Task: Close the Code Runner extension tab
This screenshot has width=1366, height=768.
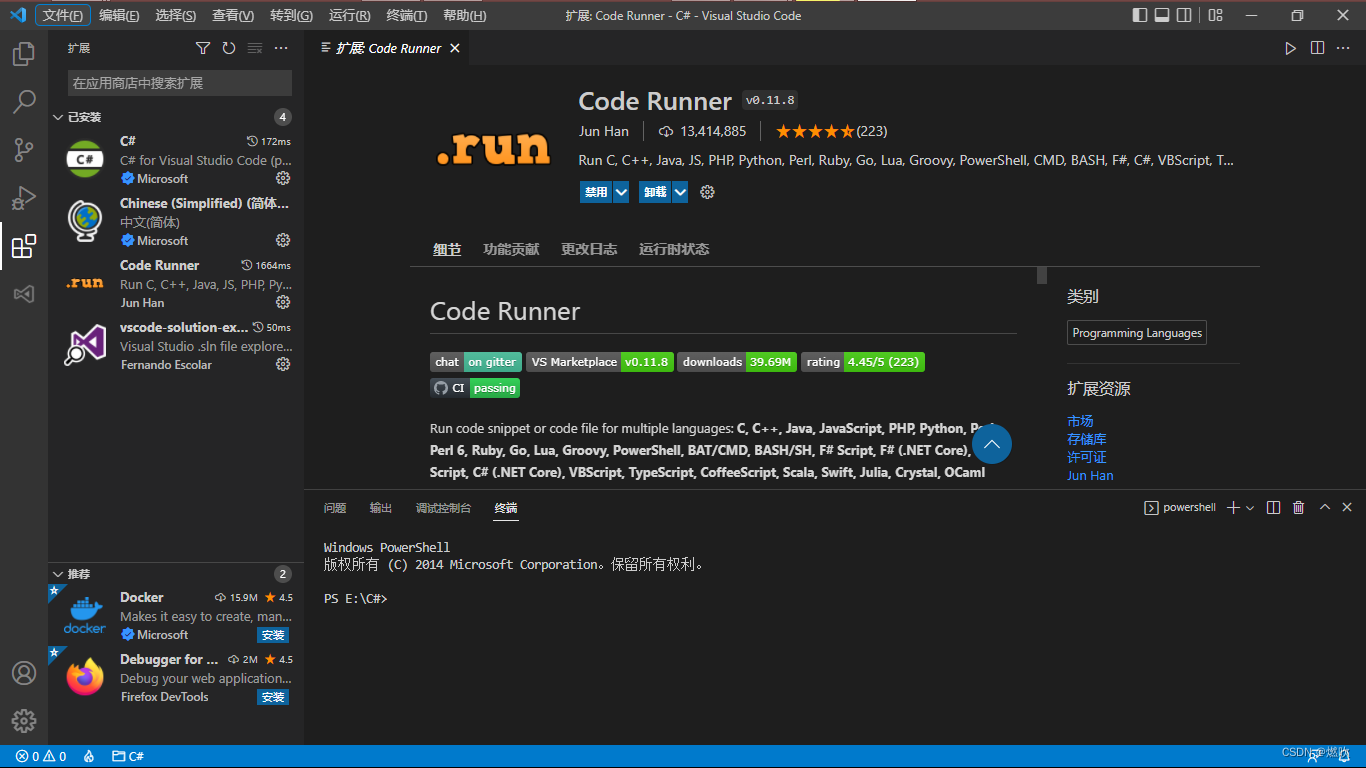Action: (x=455, y=48)
